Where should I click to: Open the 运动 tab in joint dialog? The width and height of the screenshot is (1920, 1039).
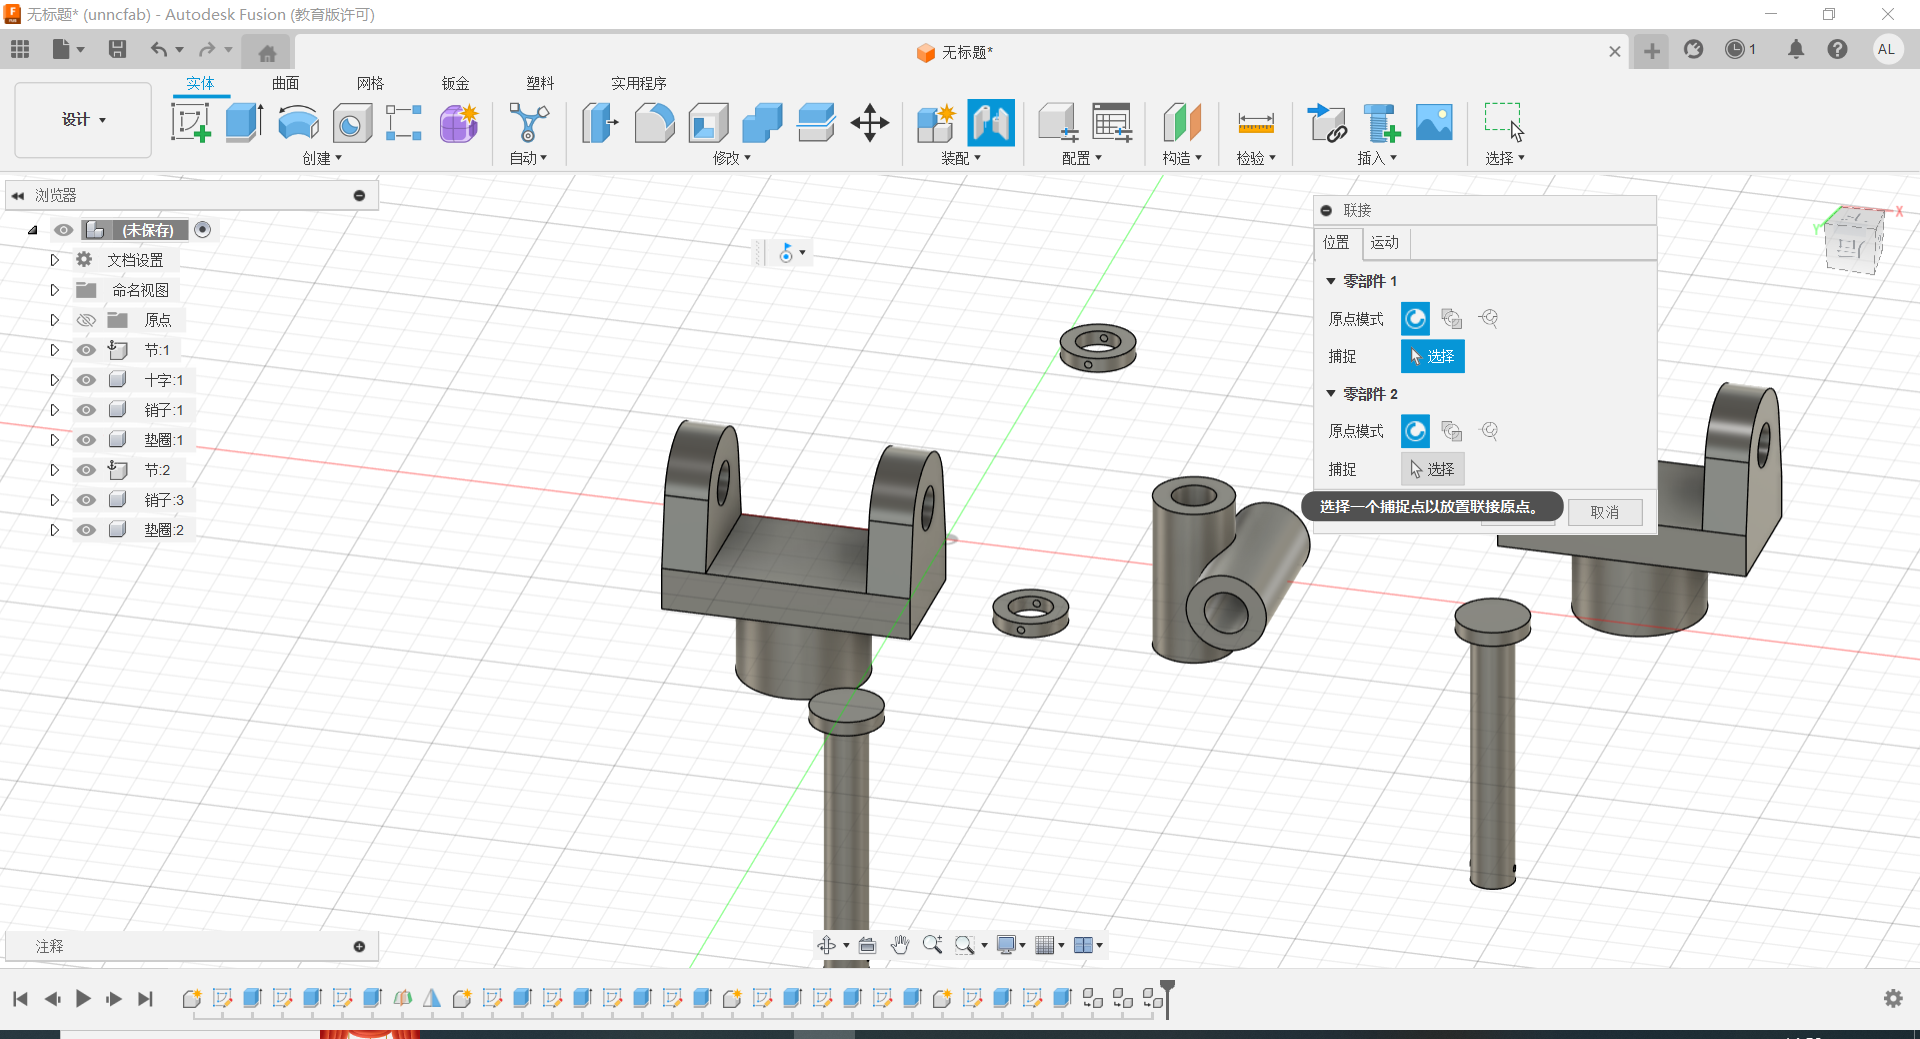click(1384, 242)
